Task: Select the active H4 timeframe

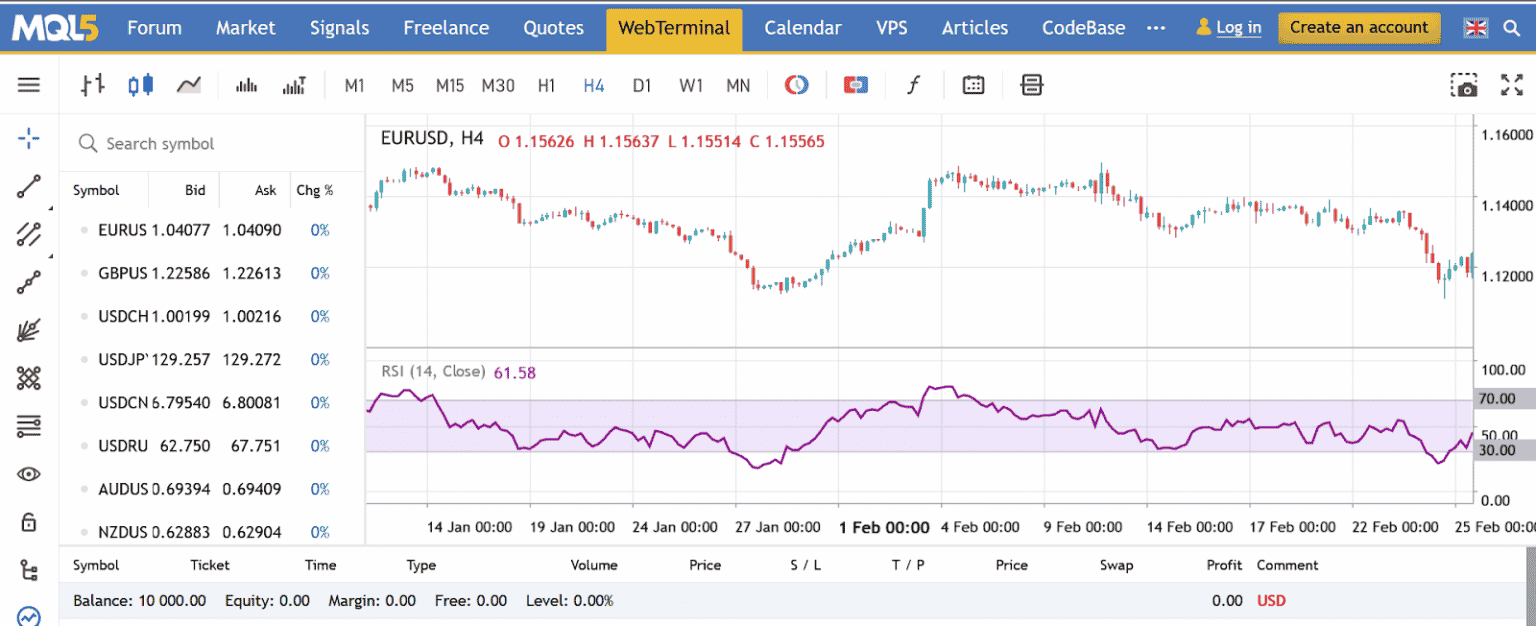Action: pyautogui.click(x=594, y=86)
